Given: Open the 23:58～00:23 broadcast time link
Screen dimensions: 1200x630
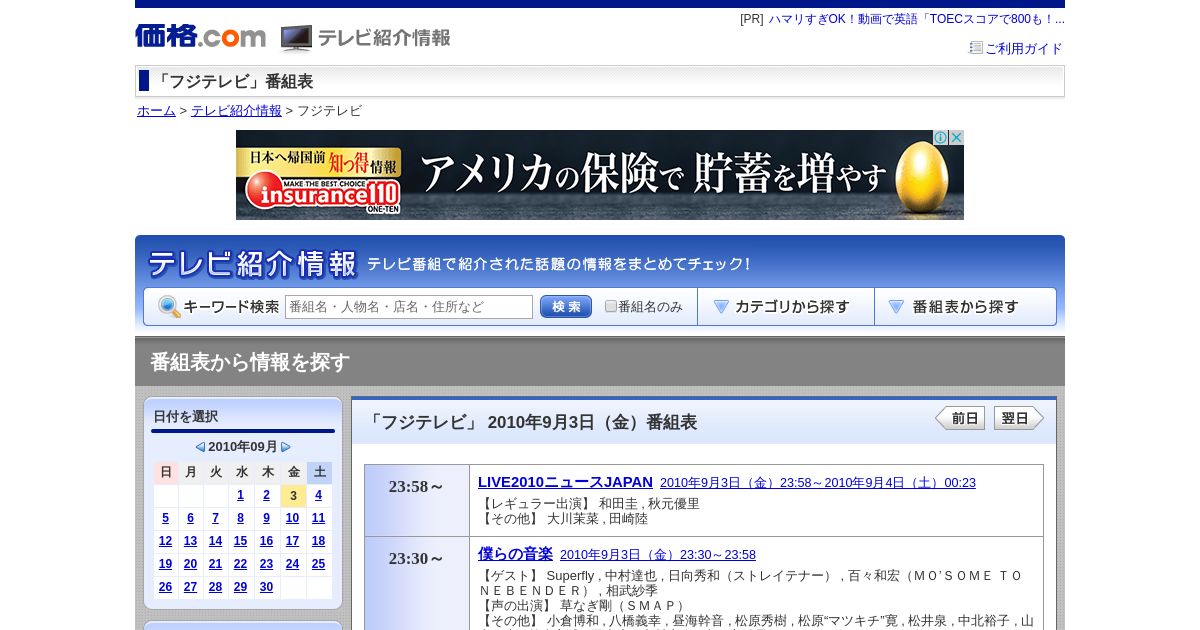Looking at the screenshot, I should (x=818, y=483).
